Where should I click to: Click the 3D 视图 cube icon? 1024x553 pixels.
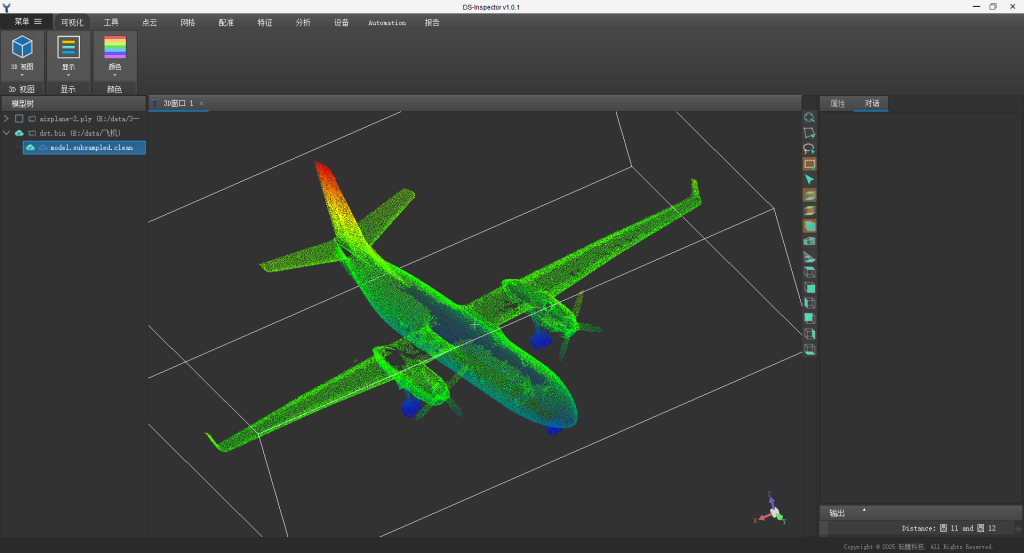click(x=22, y=47)
